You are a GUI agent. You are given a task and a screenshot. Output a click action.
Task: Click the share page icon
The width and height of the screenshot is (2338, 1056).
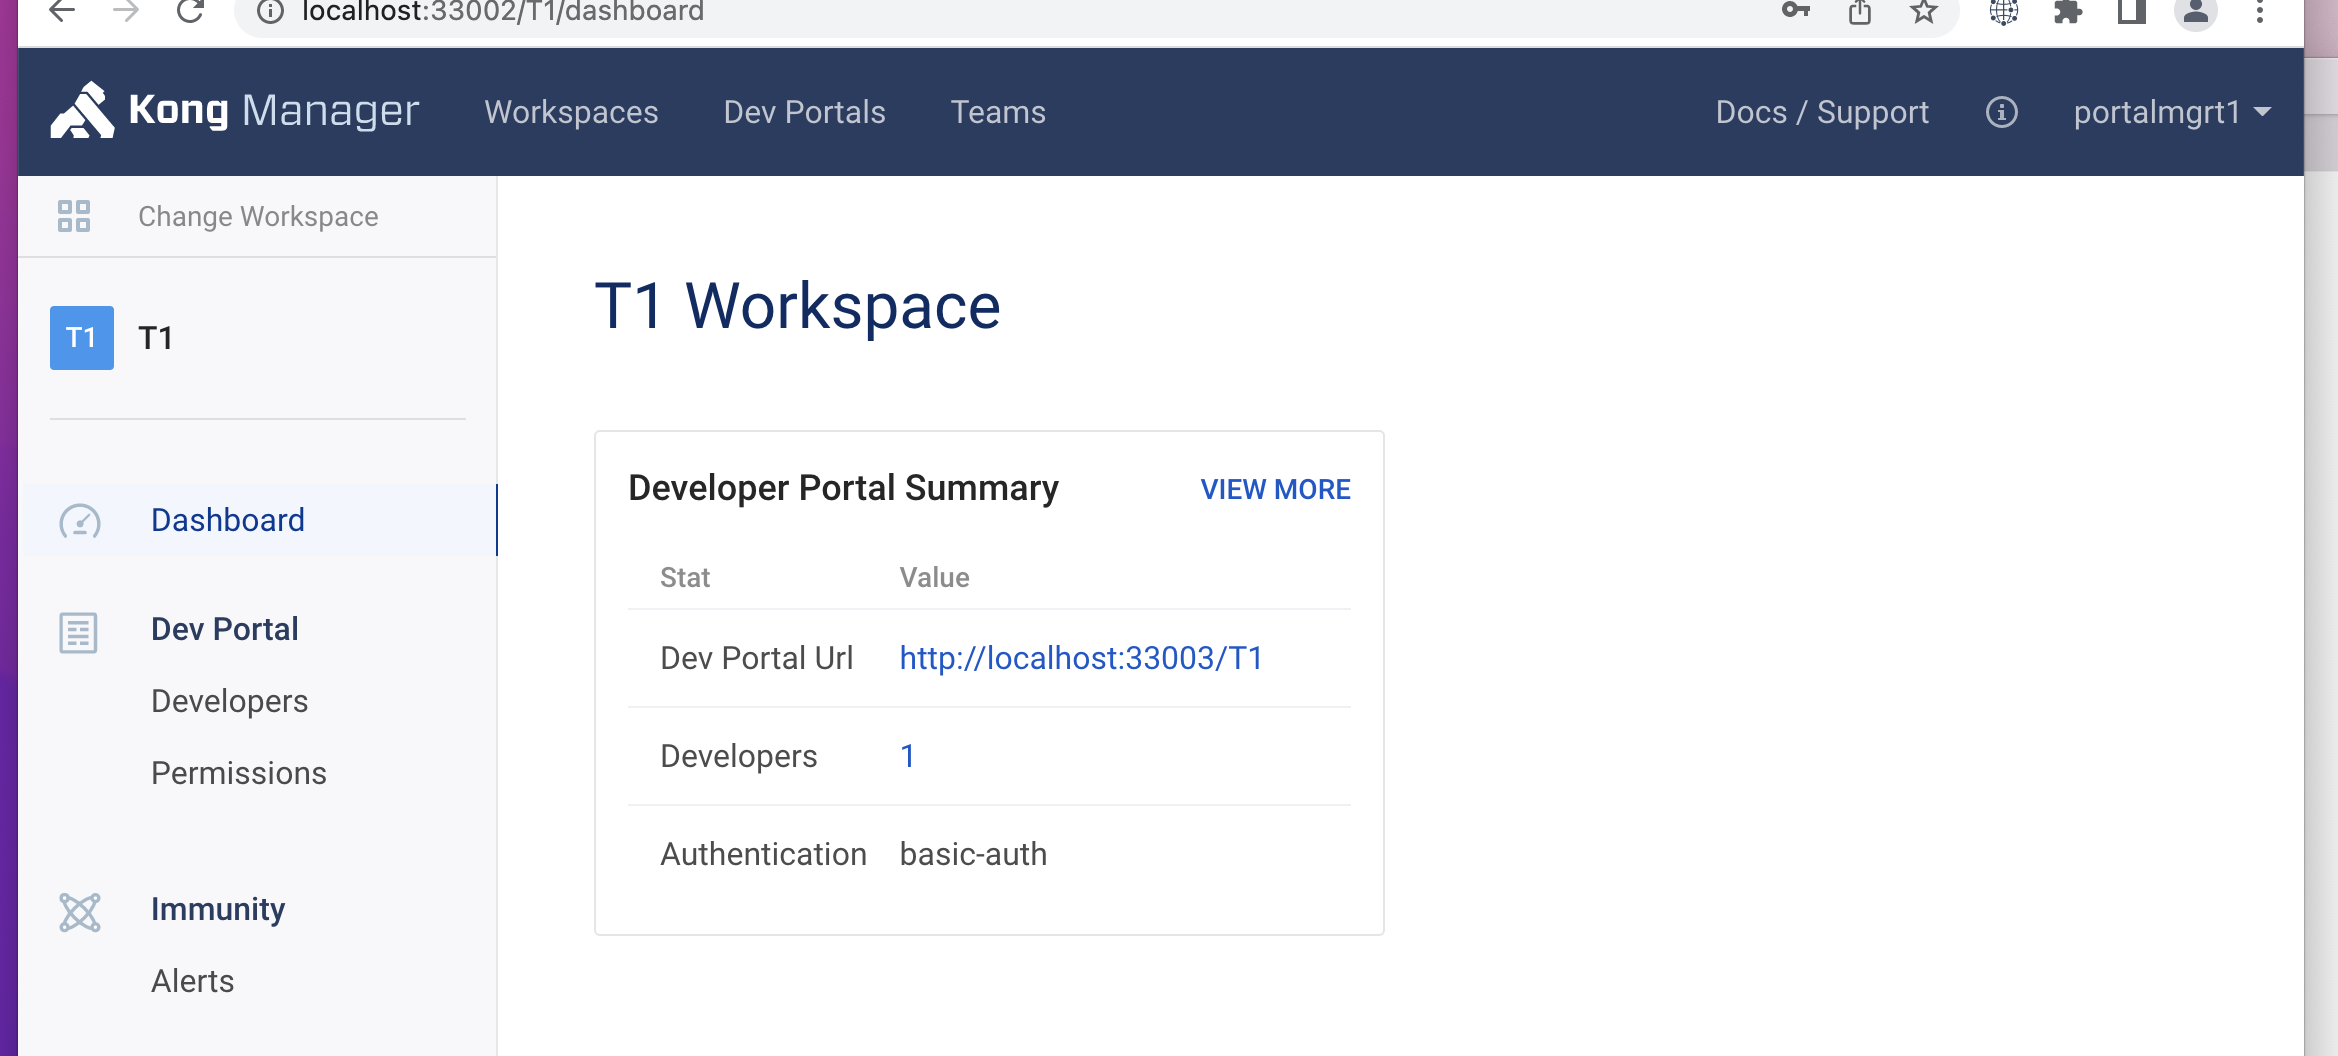(1860, 12)
